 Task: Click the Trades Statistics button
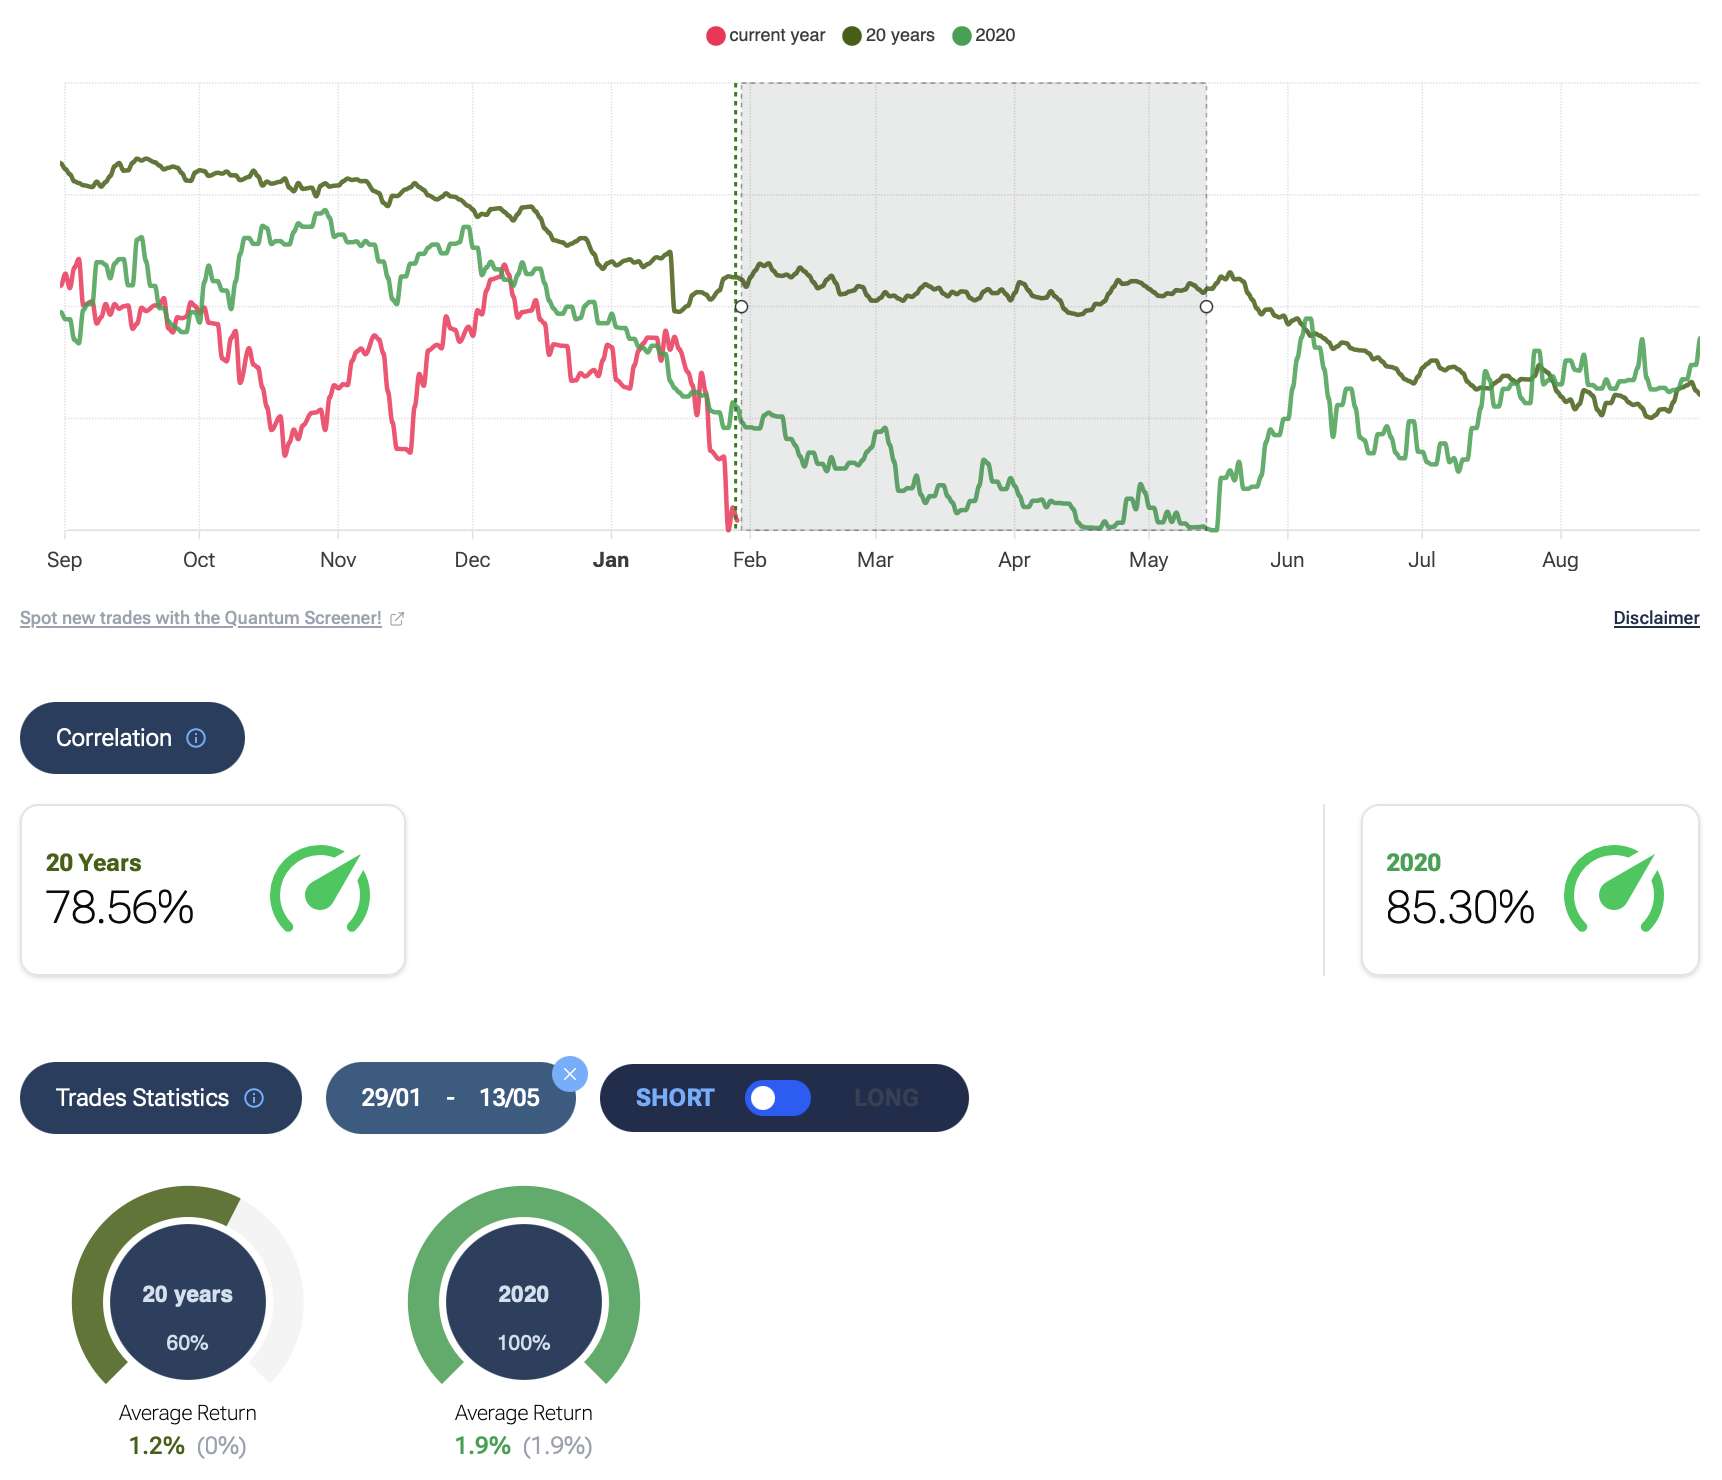(142, 1098)
